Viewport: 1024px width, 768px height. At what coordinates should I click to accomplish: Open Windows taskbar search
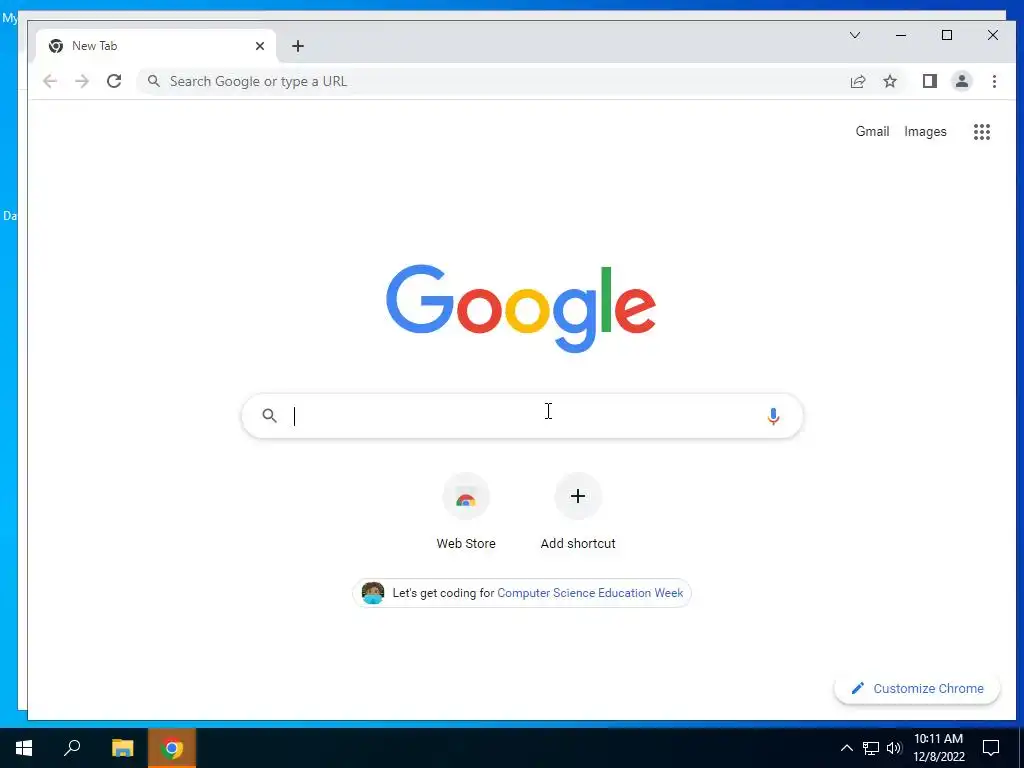pos(72,748)
